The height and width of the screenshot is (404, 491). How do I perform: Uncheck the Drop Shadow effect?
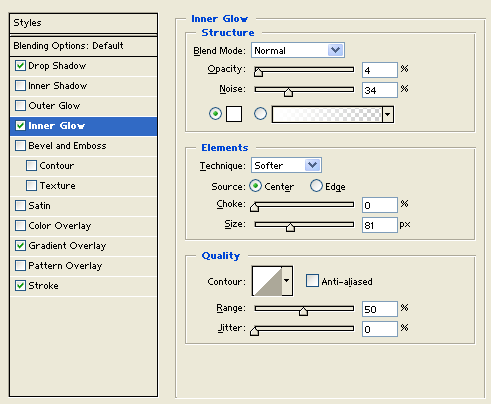[x=20, y=66]
